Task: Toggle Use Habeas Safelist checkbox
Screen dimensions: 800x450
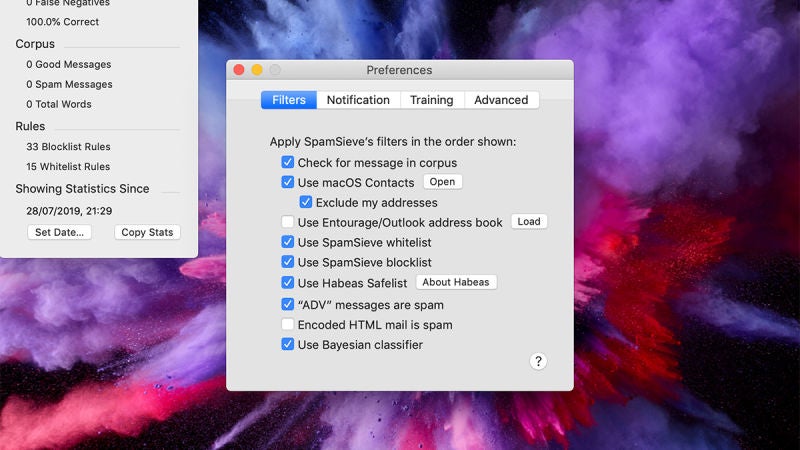Action: click(x=288, y=283)
